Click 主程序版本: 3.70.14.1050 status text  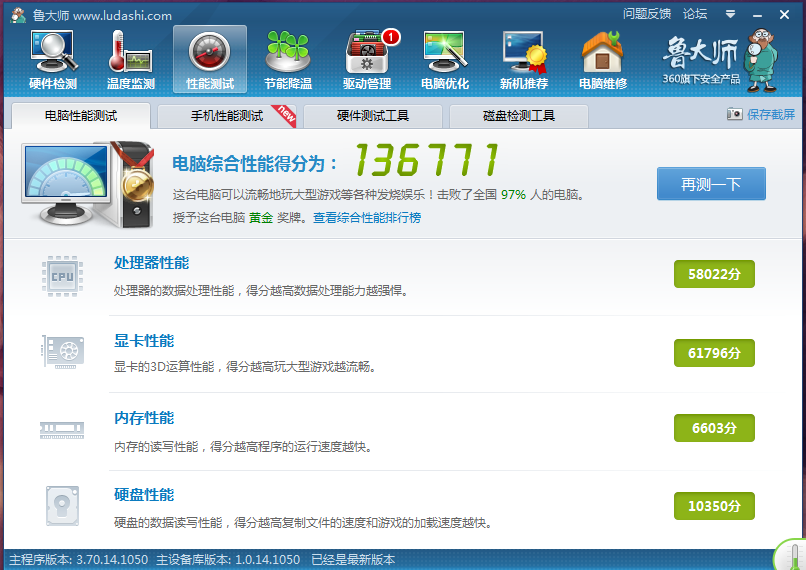coord(79,559)
